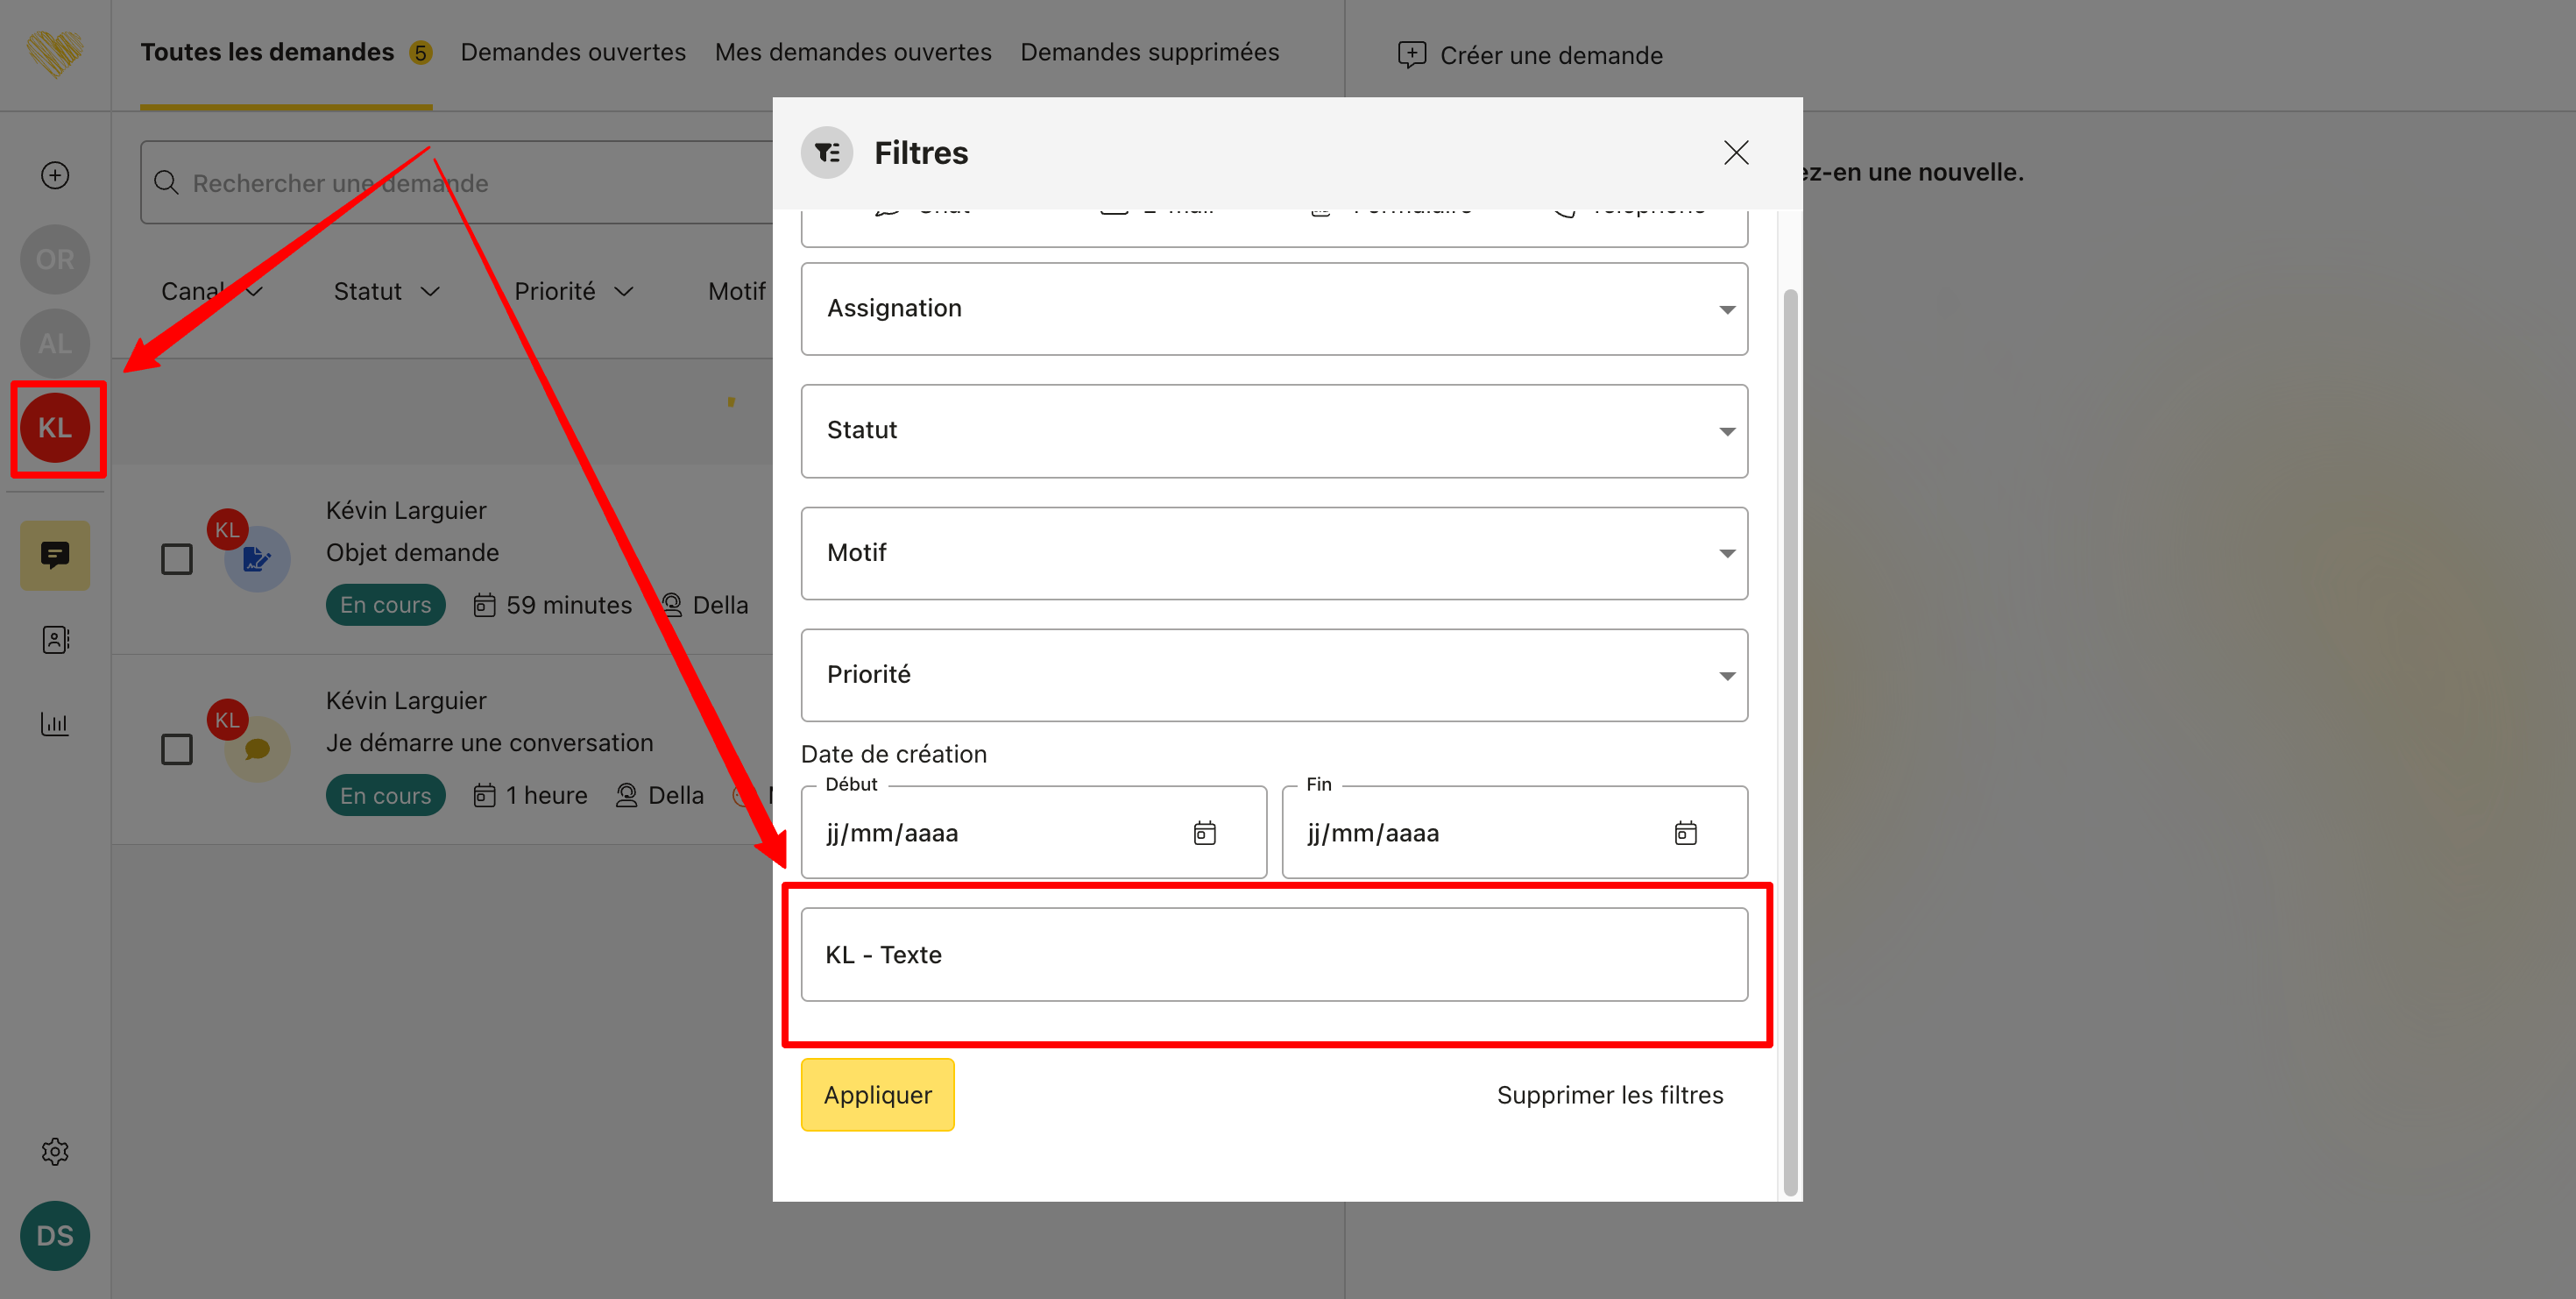Open the messages chat icon in sidebar
This screenshot has height=1299, width=2576.
click(x=55, y=555)
